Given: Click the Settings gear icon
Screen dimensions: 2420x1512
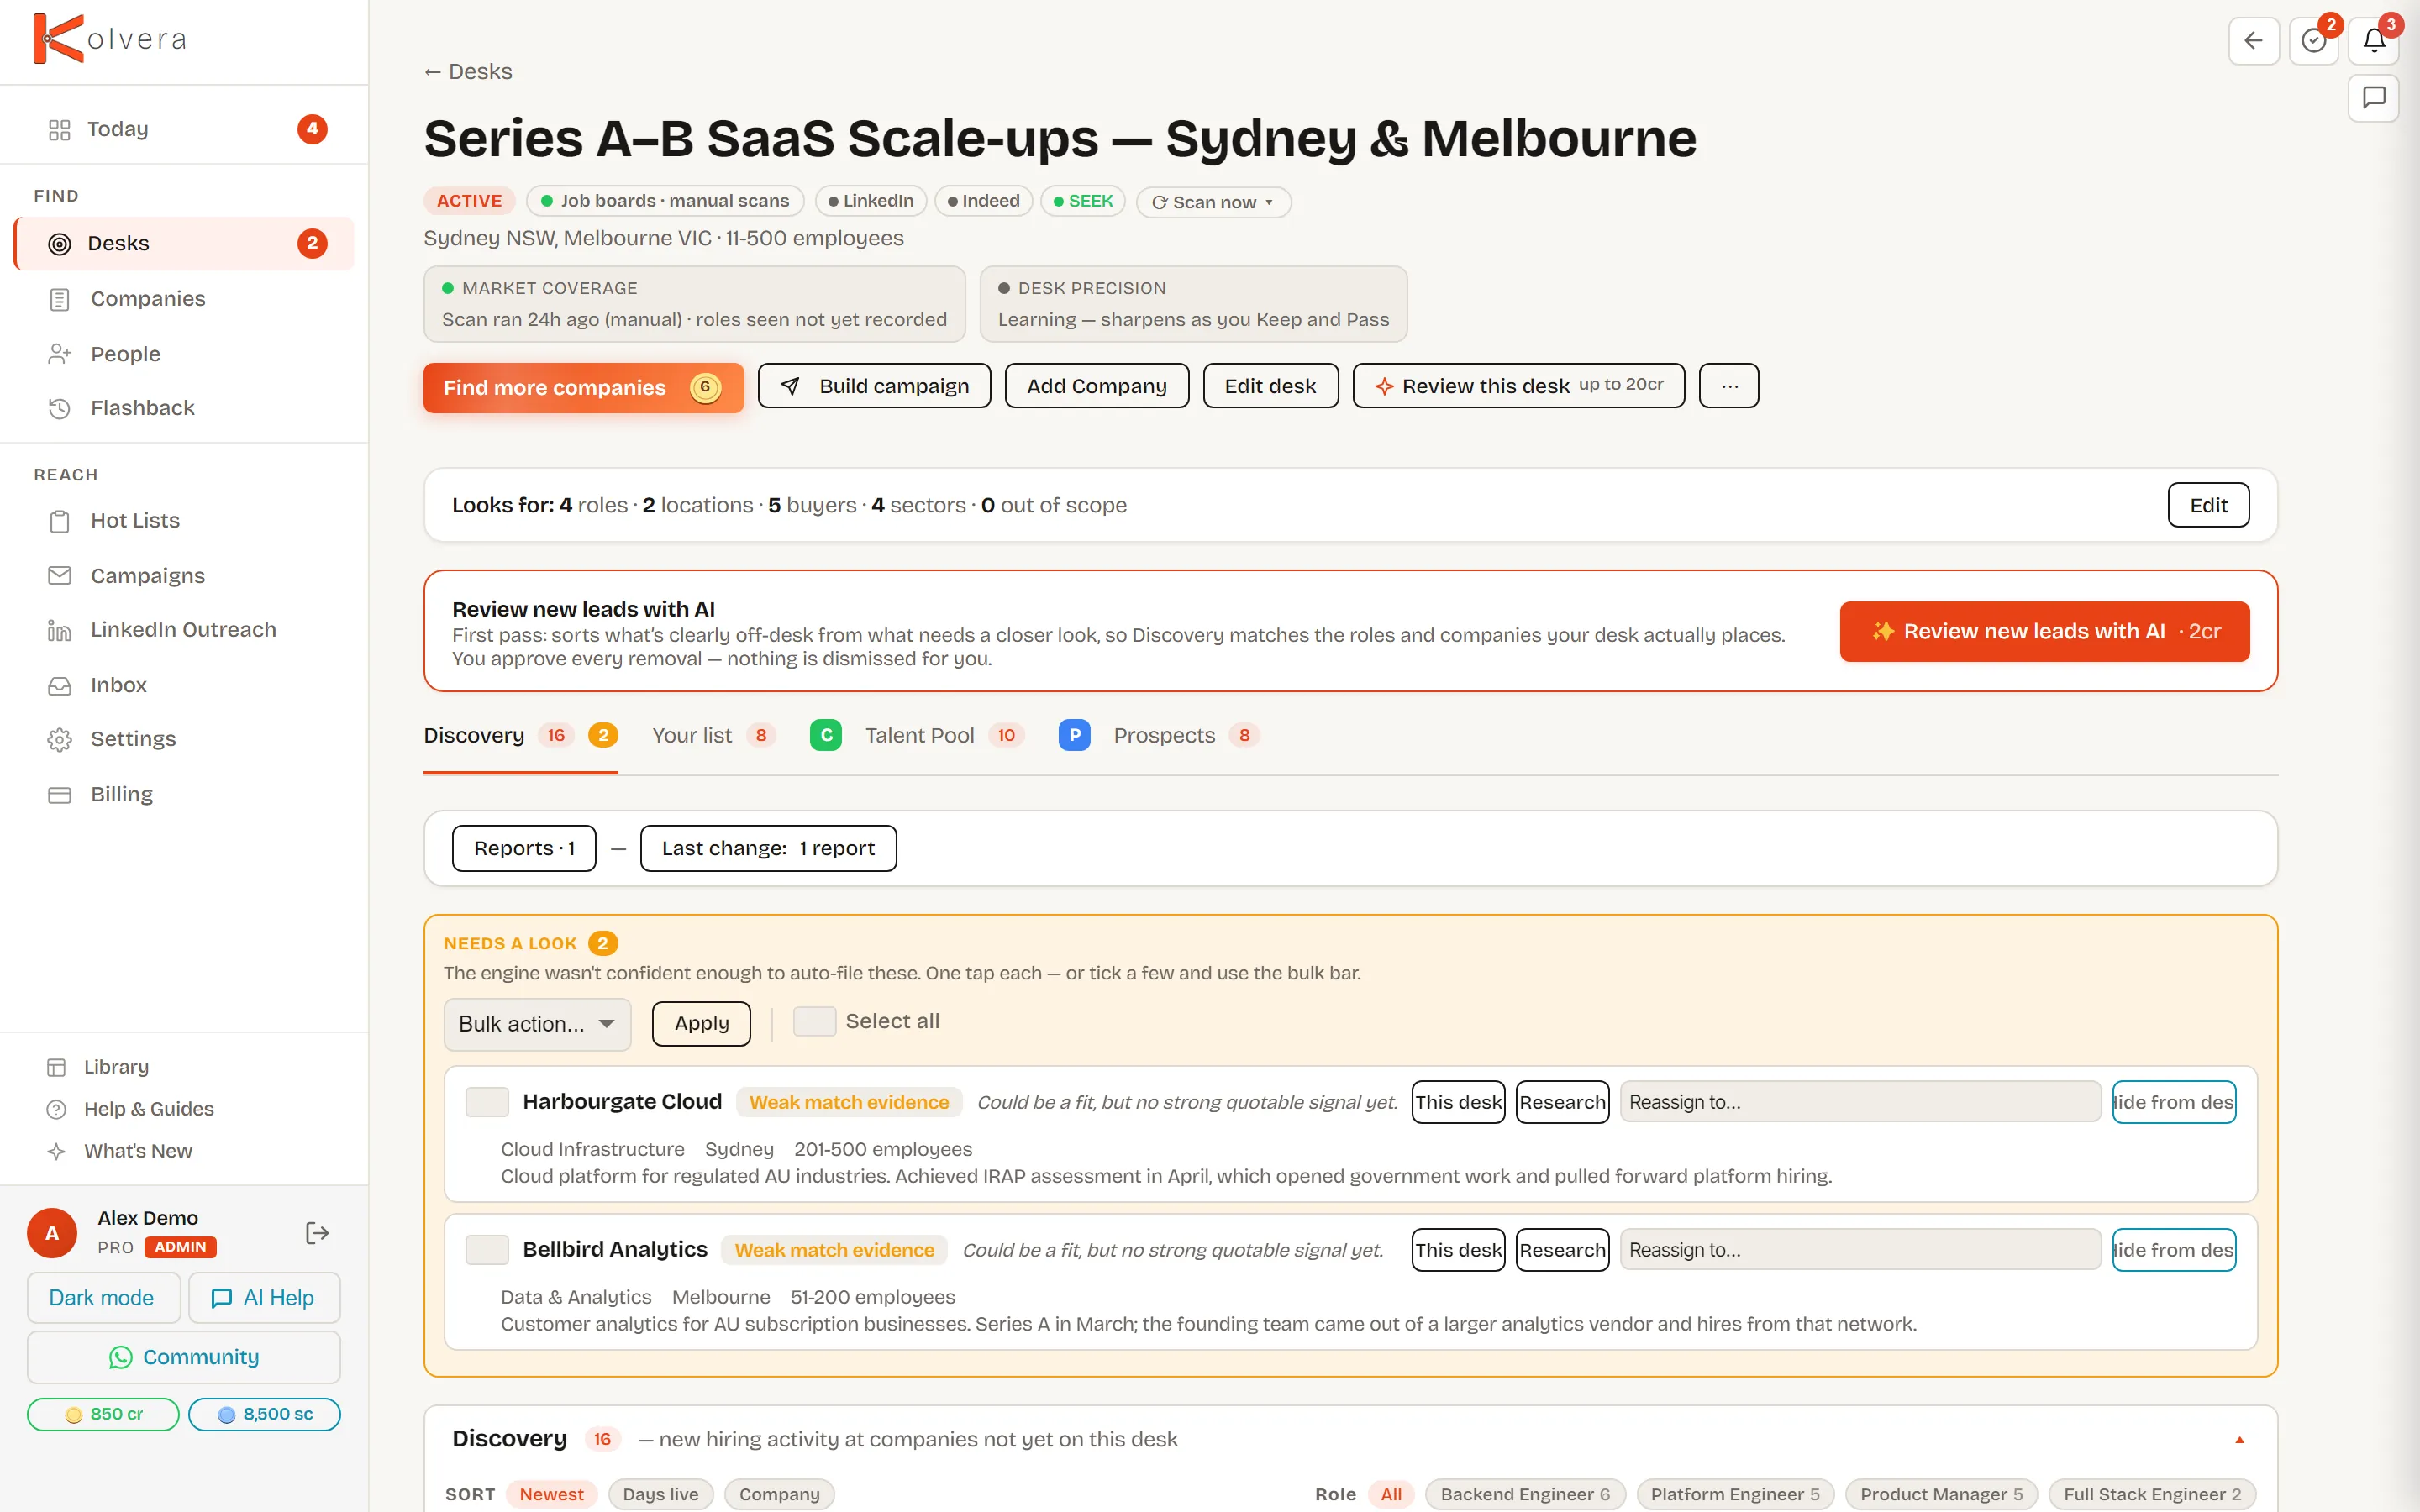Looking at the screenshot, I should coord(60,739).
